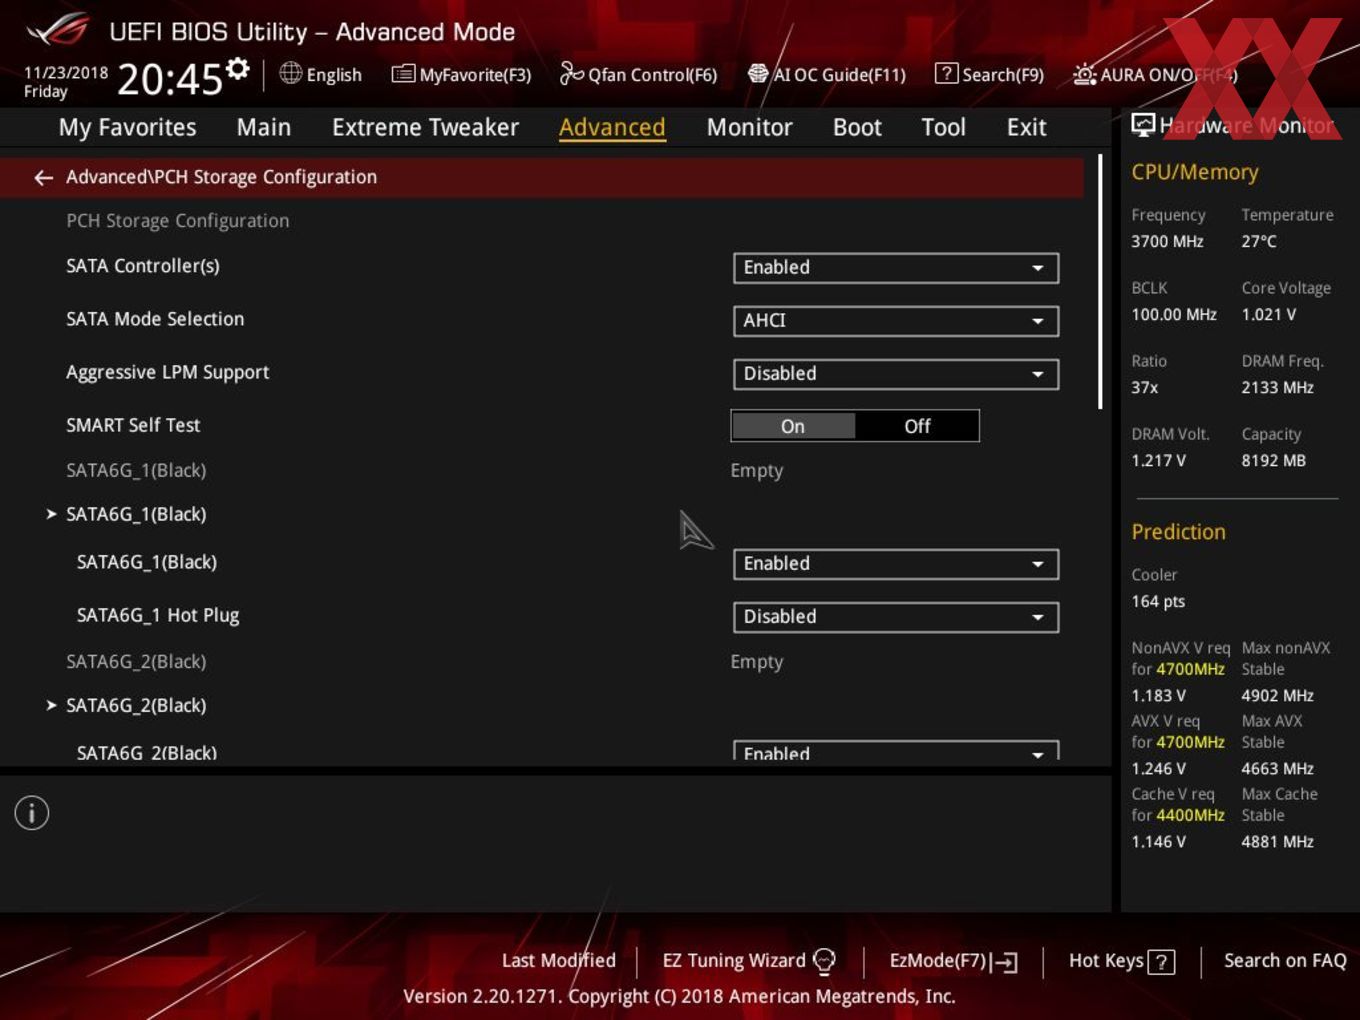Image resolution: width=1360 pixels, height=1020 pixels.
Task: Select SATA Controller(s) label
Action: point(143,266)
